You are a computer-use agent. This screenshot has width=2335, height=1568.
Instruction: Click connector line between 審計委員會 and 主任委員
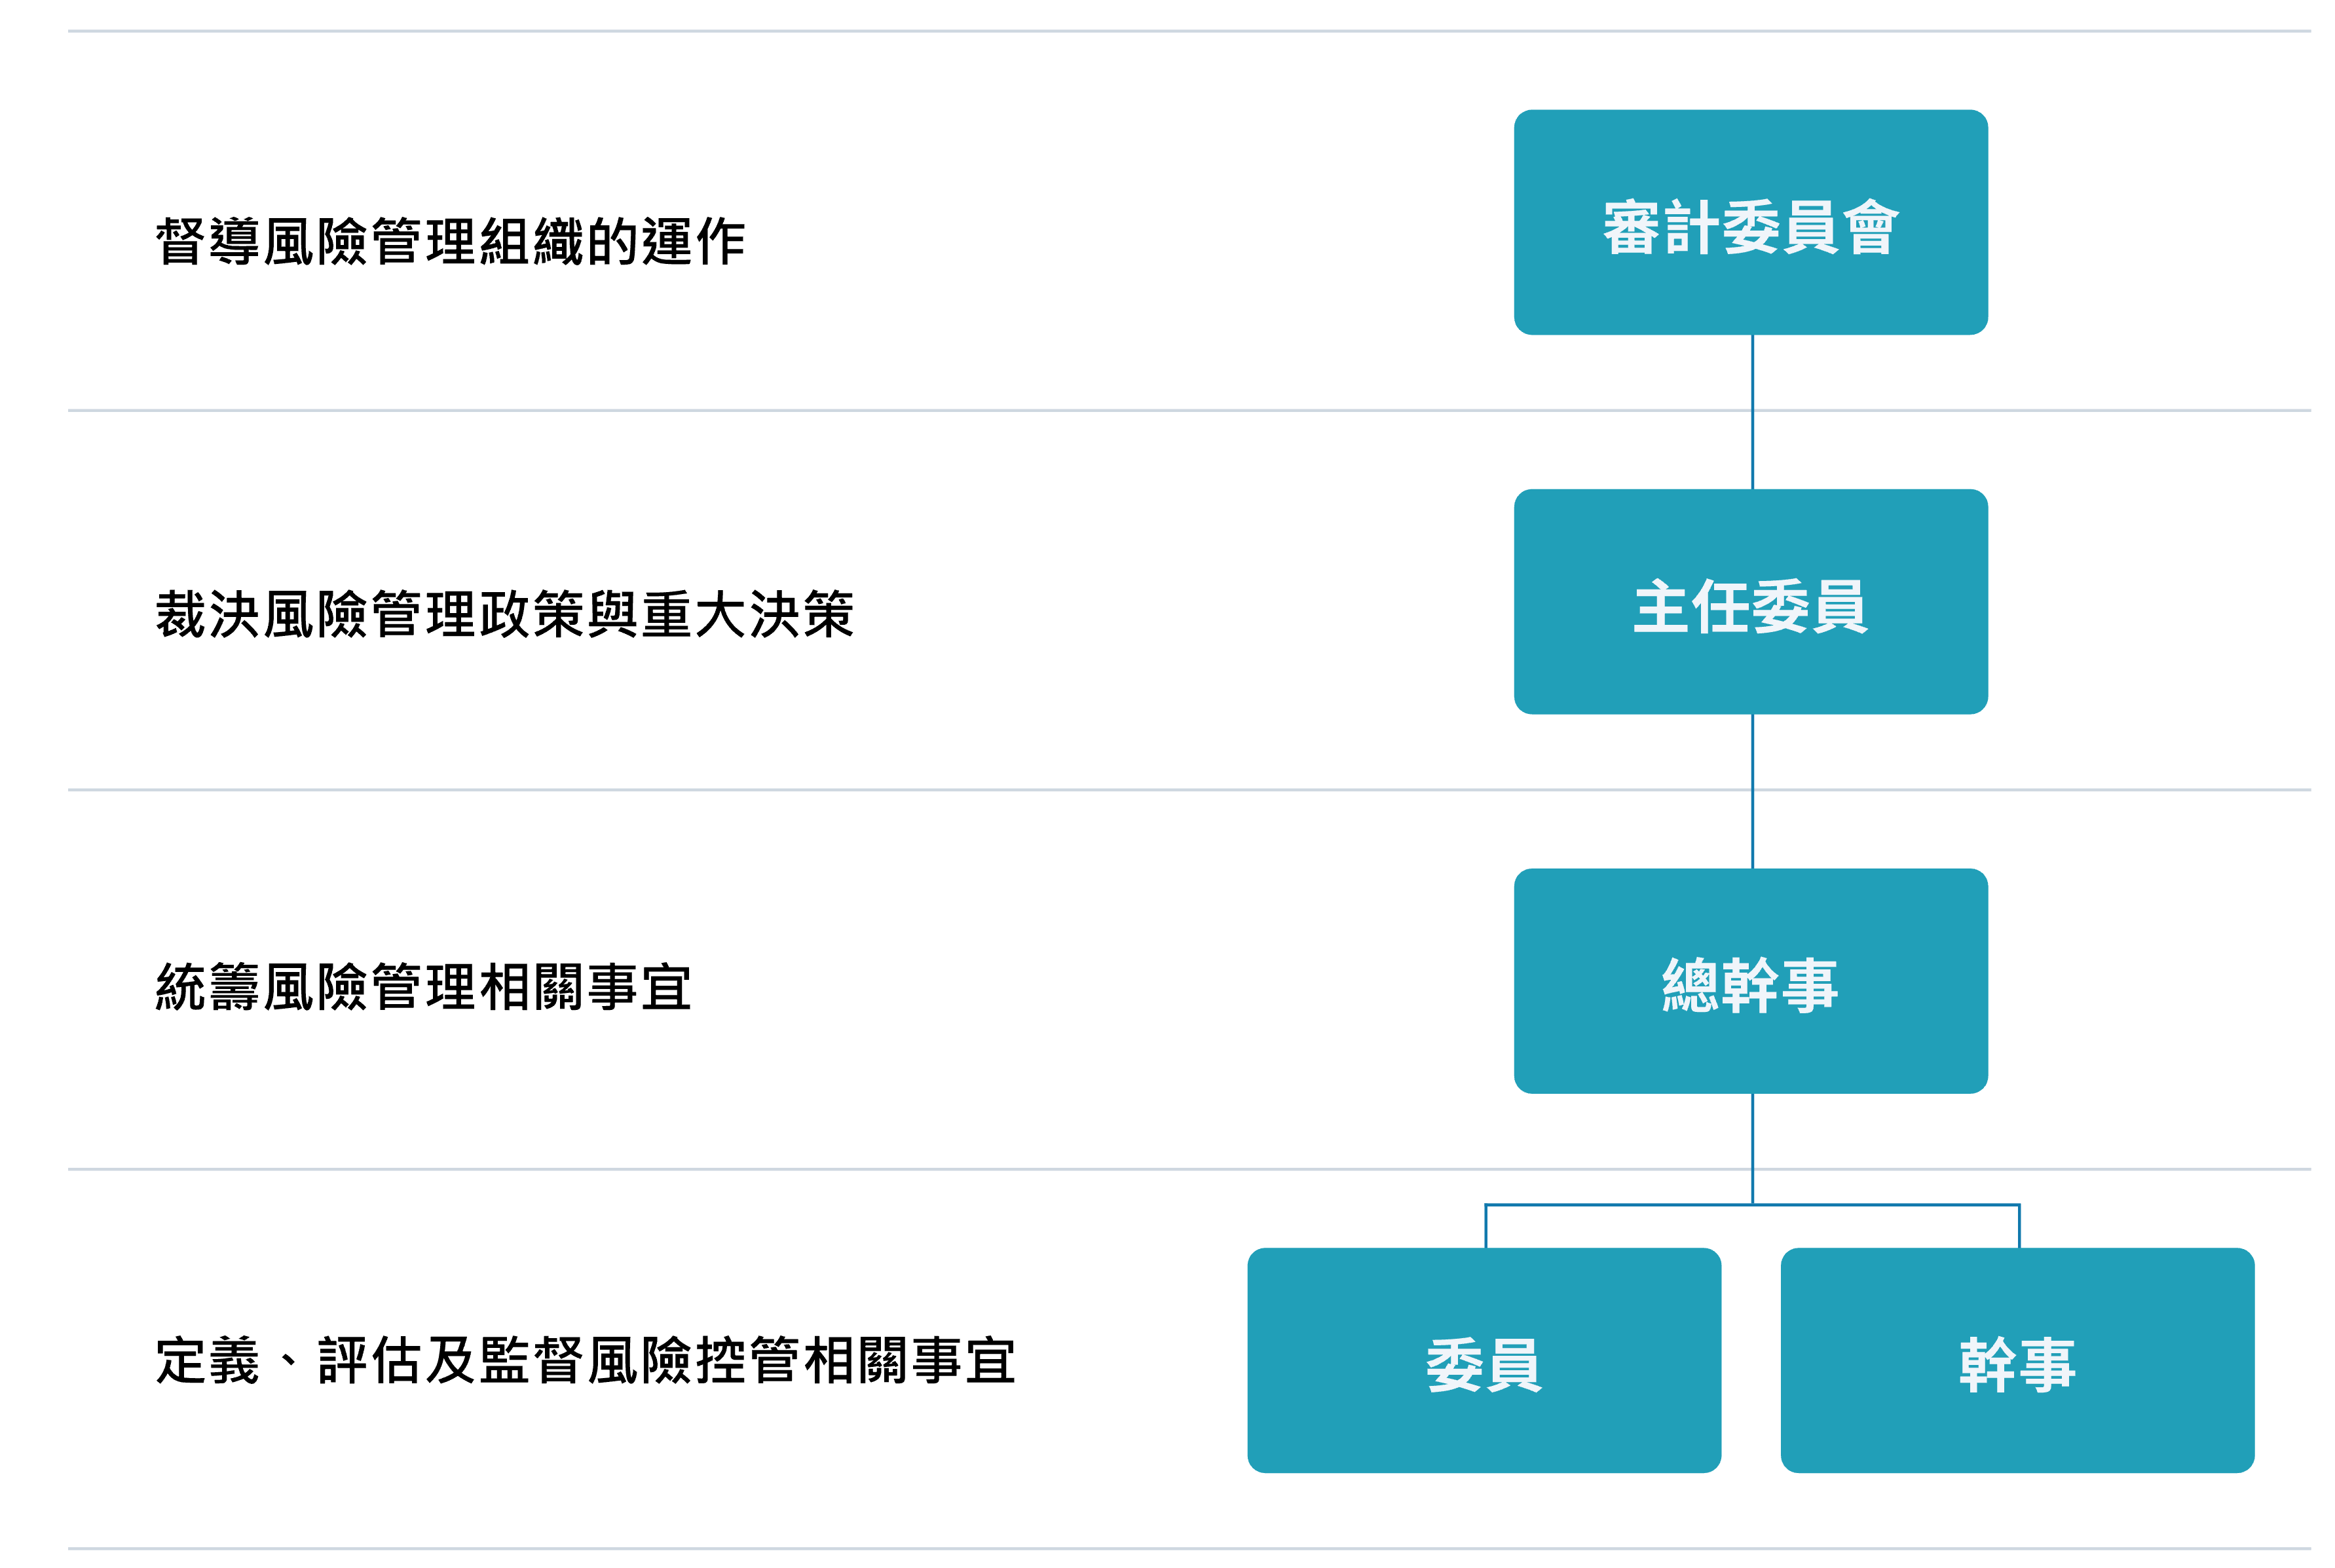coord(1752,412)
